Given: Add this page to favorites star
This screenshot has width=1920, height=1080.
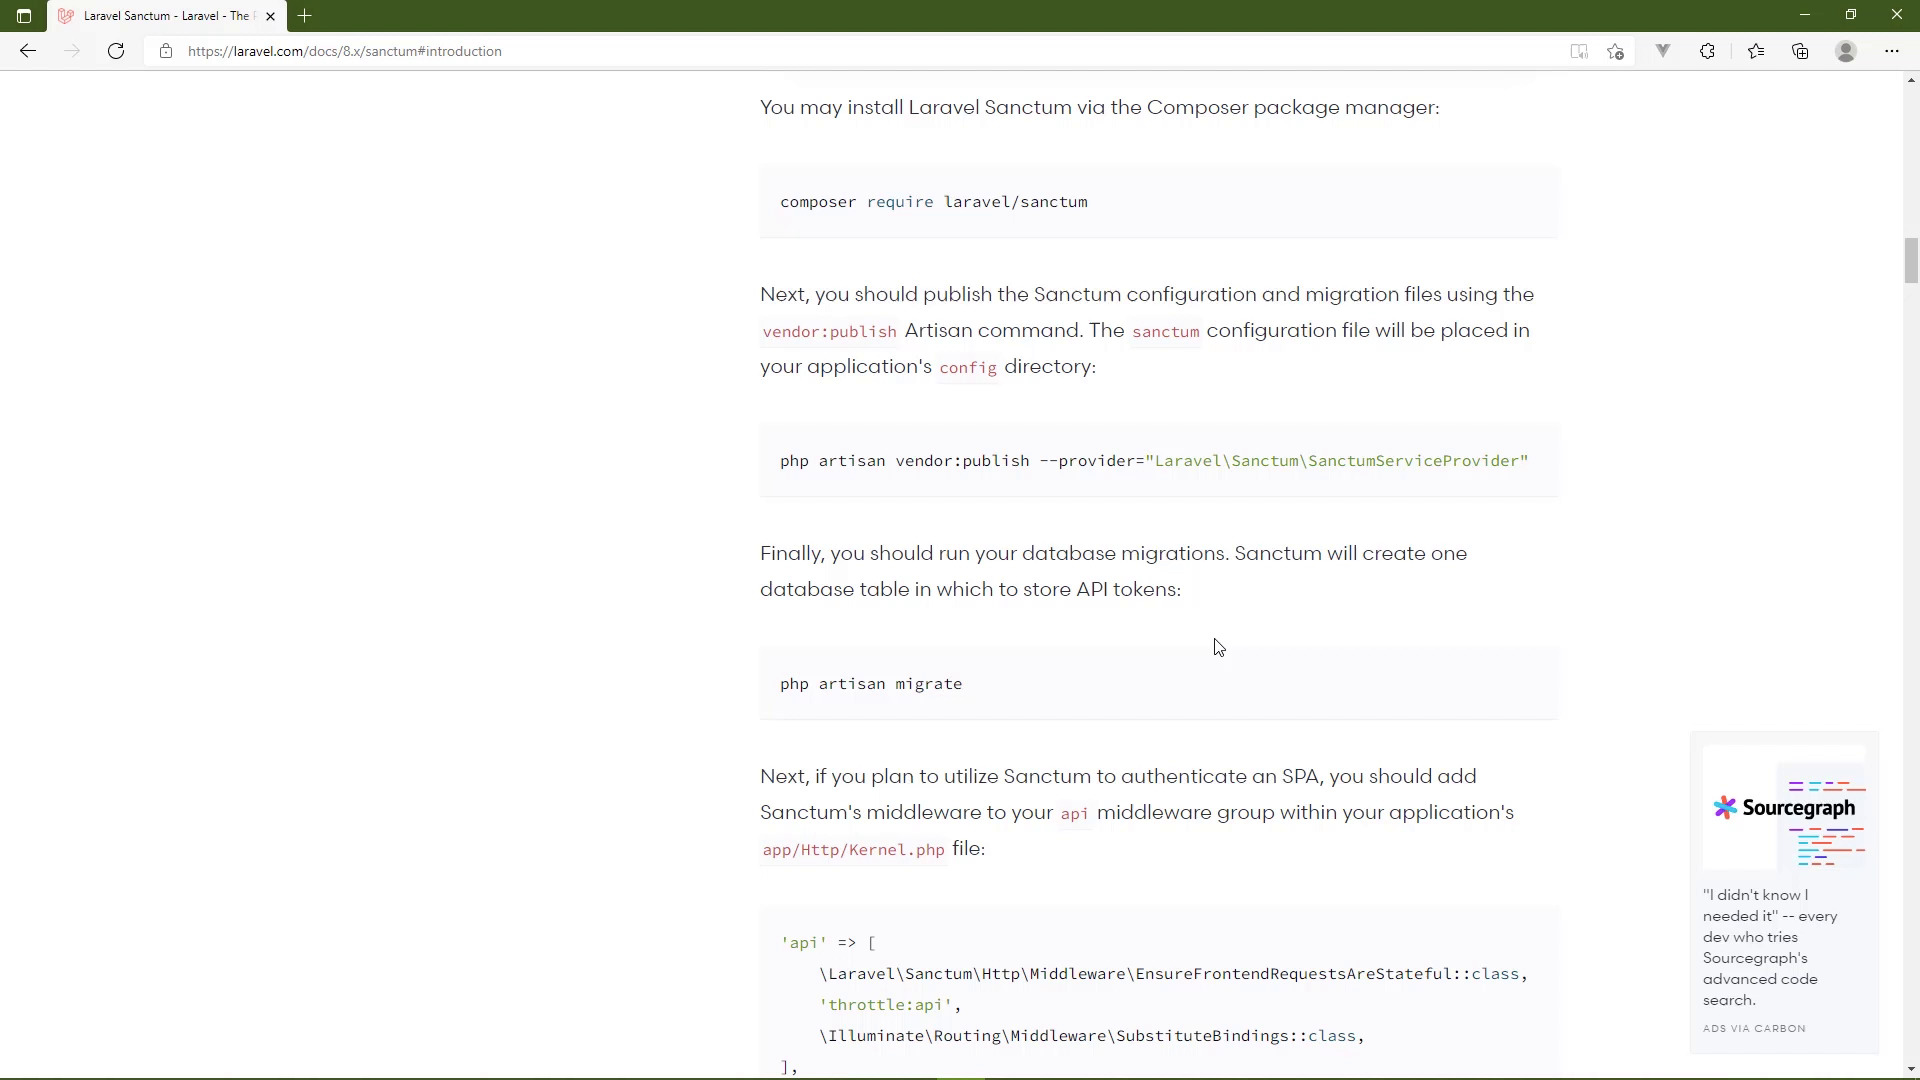Looking at the screenshot, I should click(x=1615, y=51).
